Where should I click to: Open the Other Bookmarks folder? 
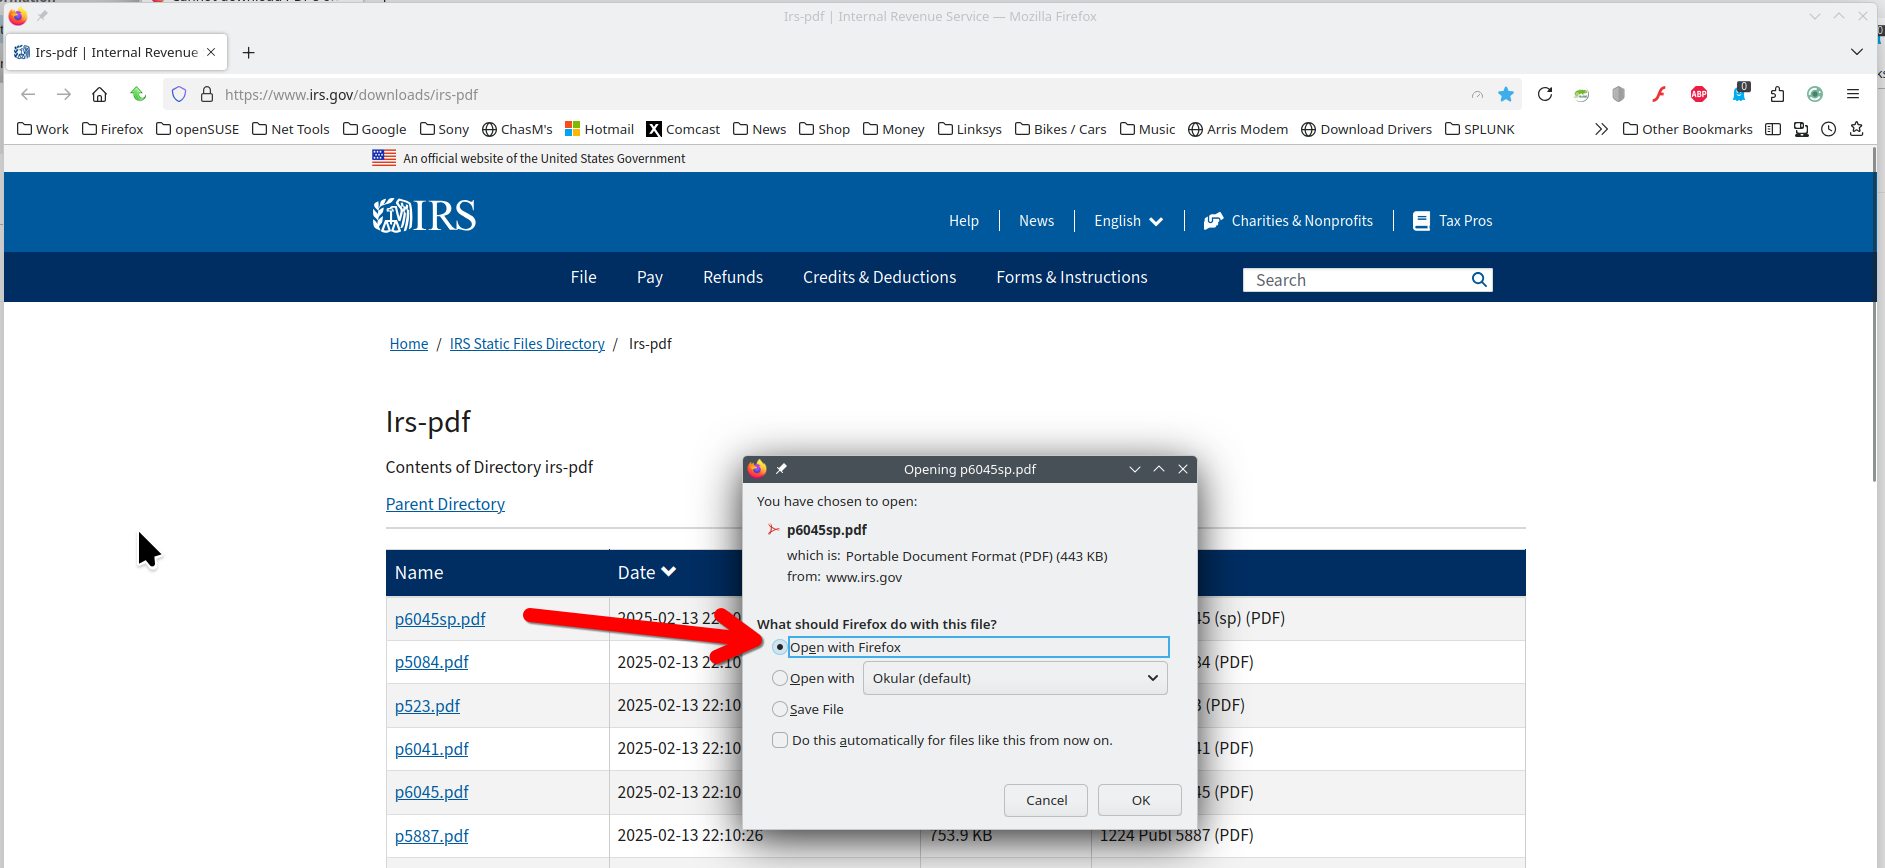tap(1688, 129)
